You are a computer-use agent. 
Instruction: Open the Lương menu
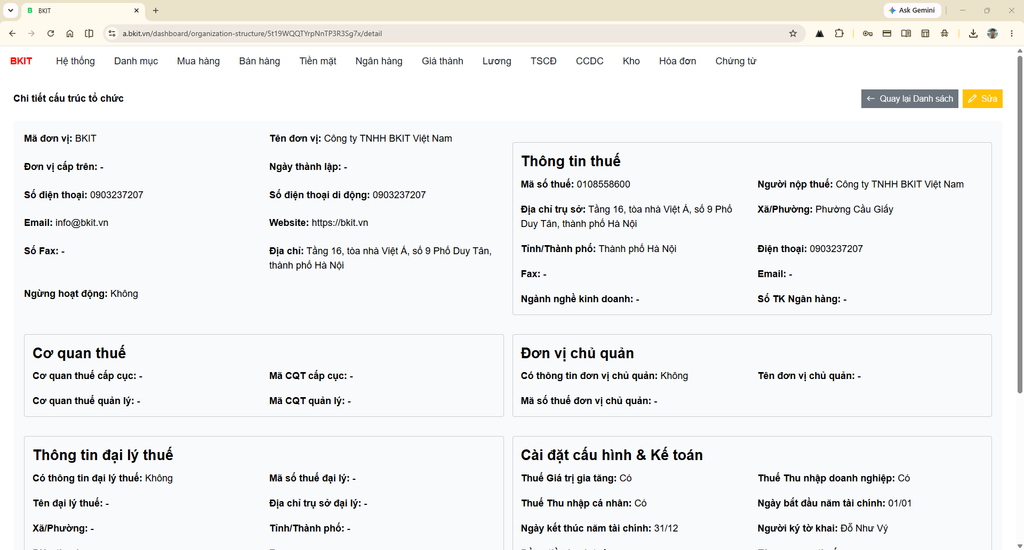(497, 61)
